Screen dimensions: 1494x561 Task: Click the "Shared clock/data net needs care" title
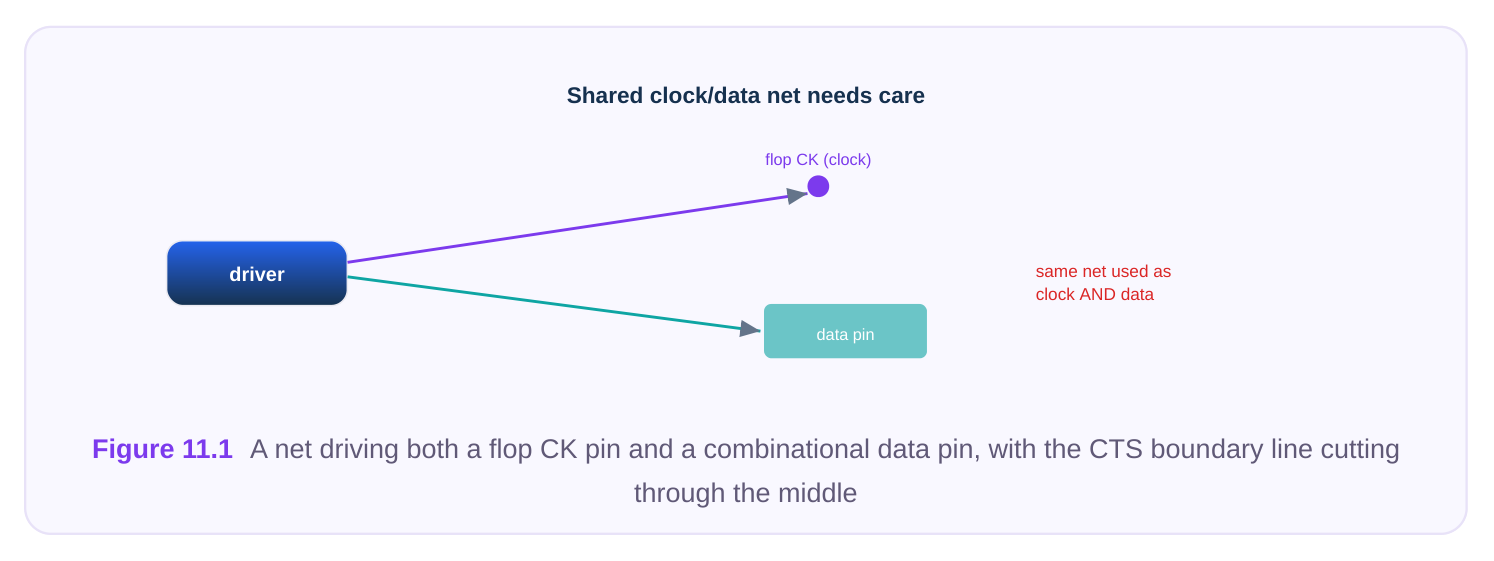click(746, 96)
